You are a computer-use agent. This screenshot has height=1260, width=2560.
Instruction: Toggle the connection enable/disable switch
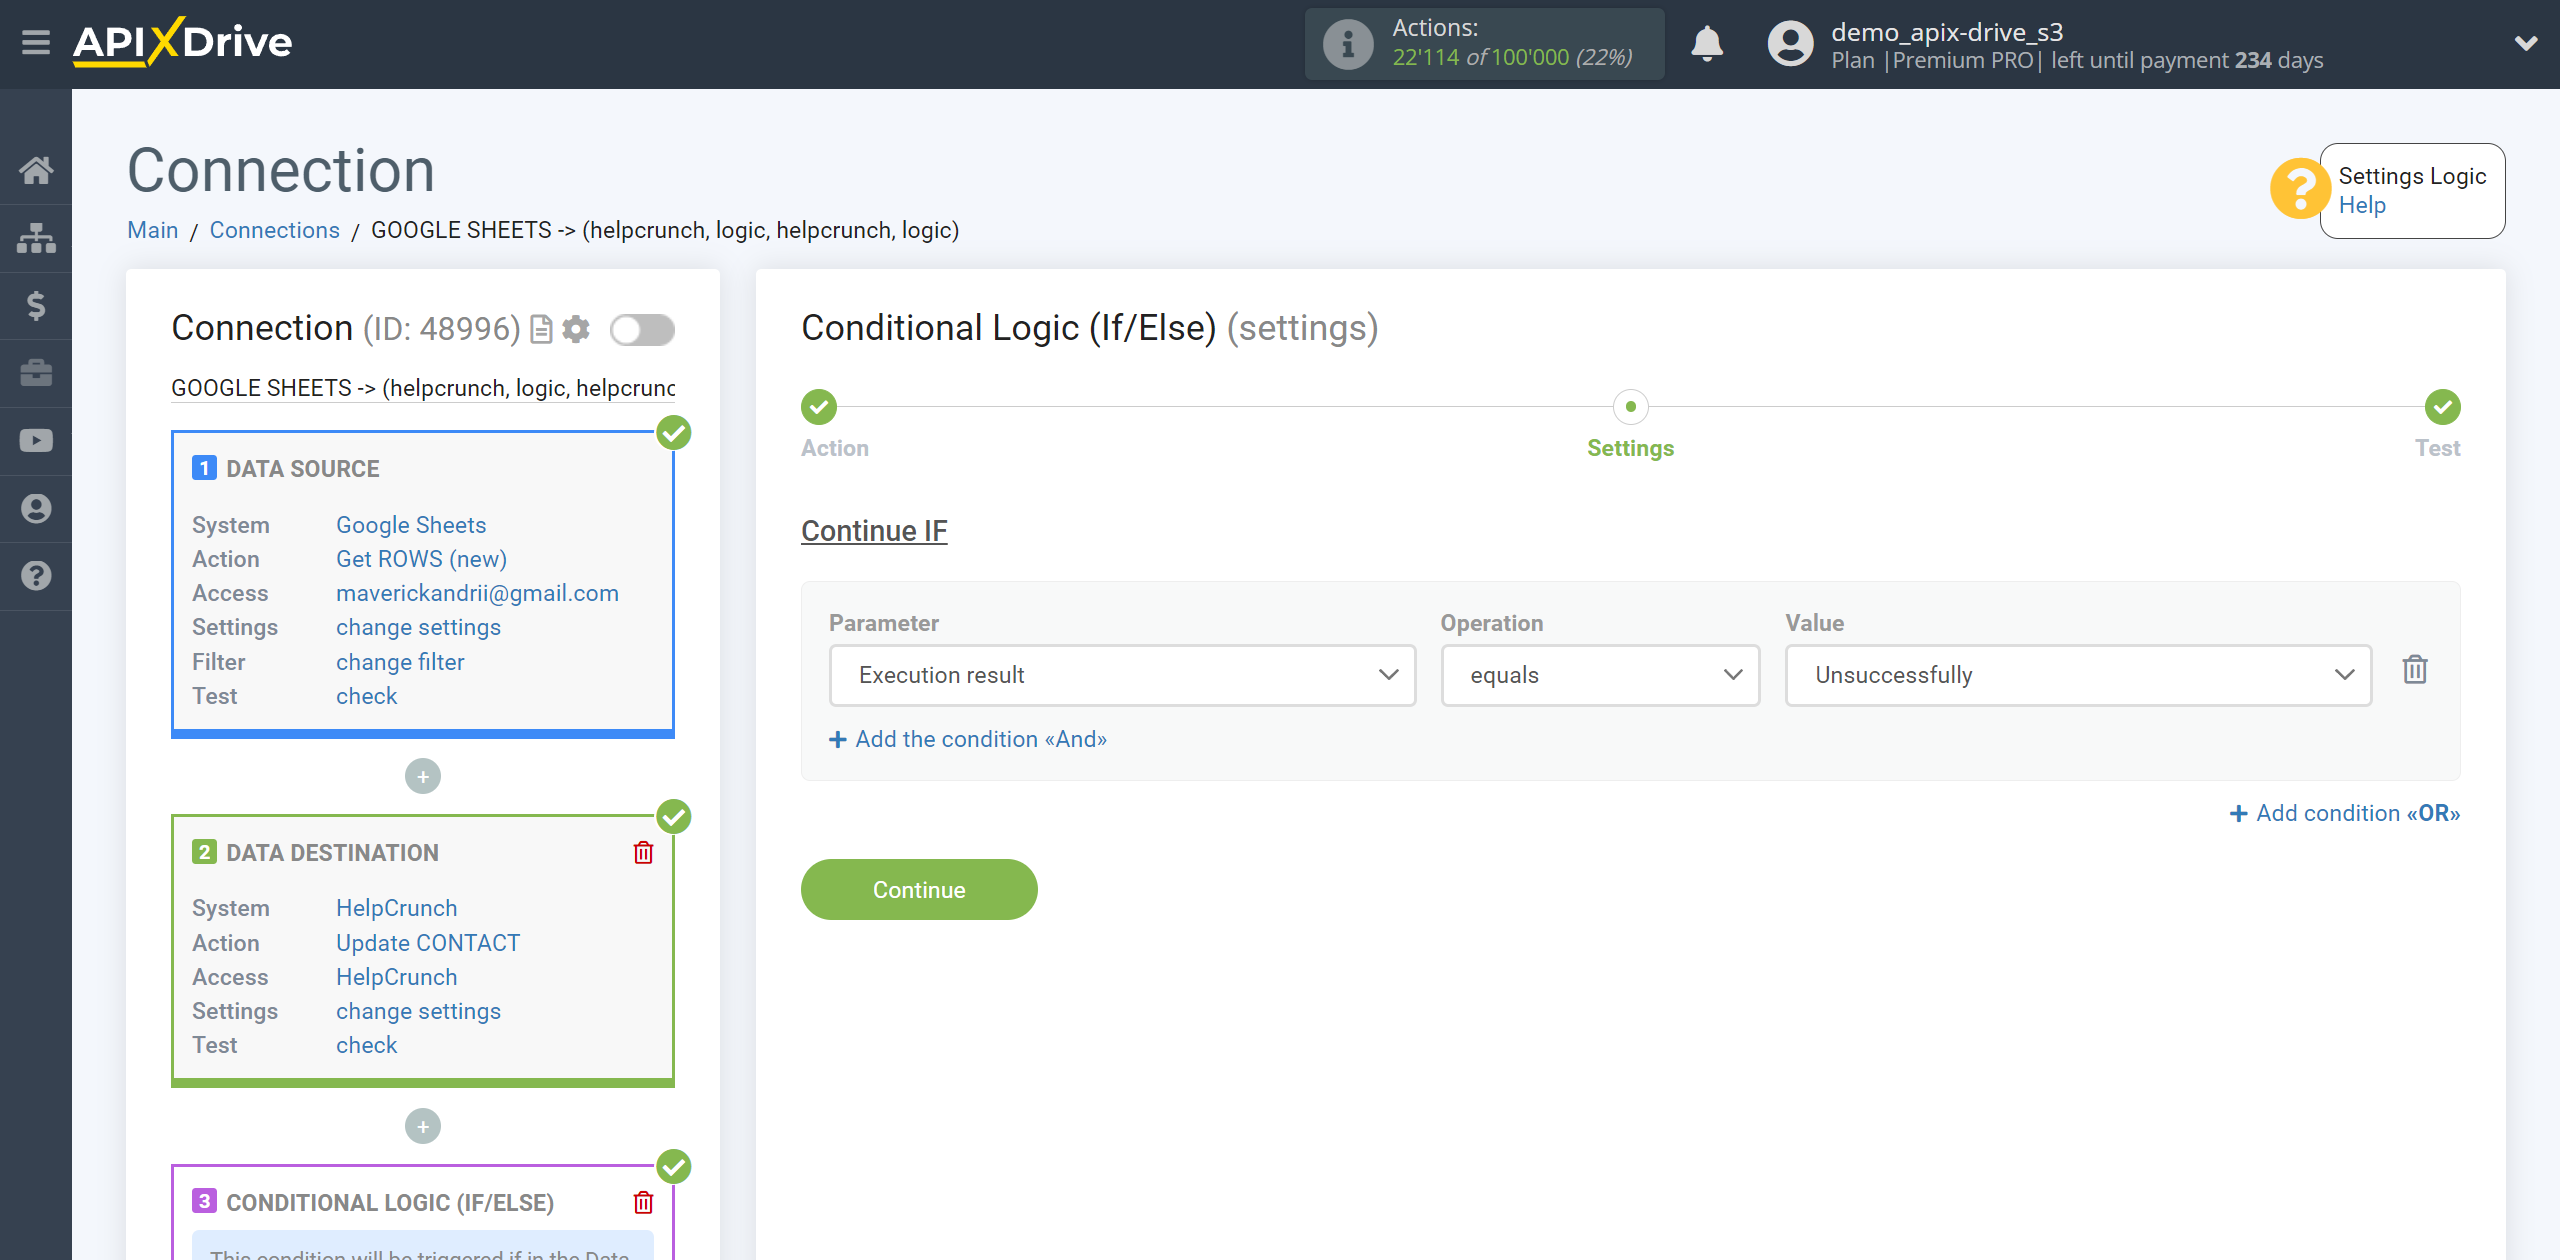pos(642,330)
